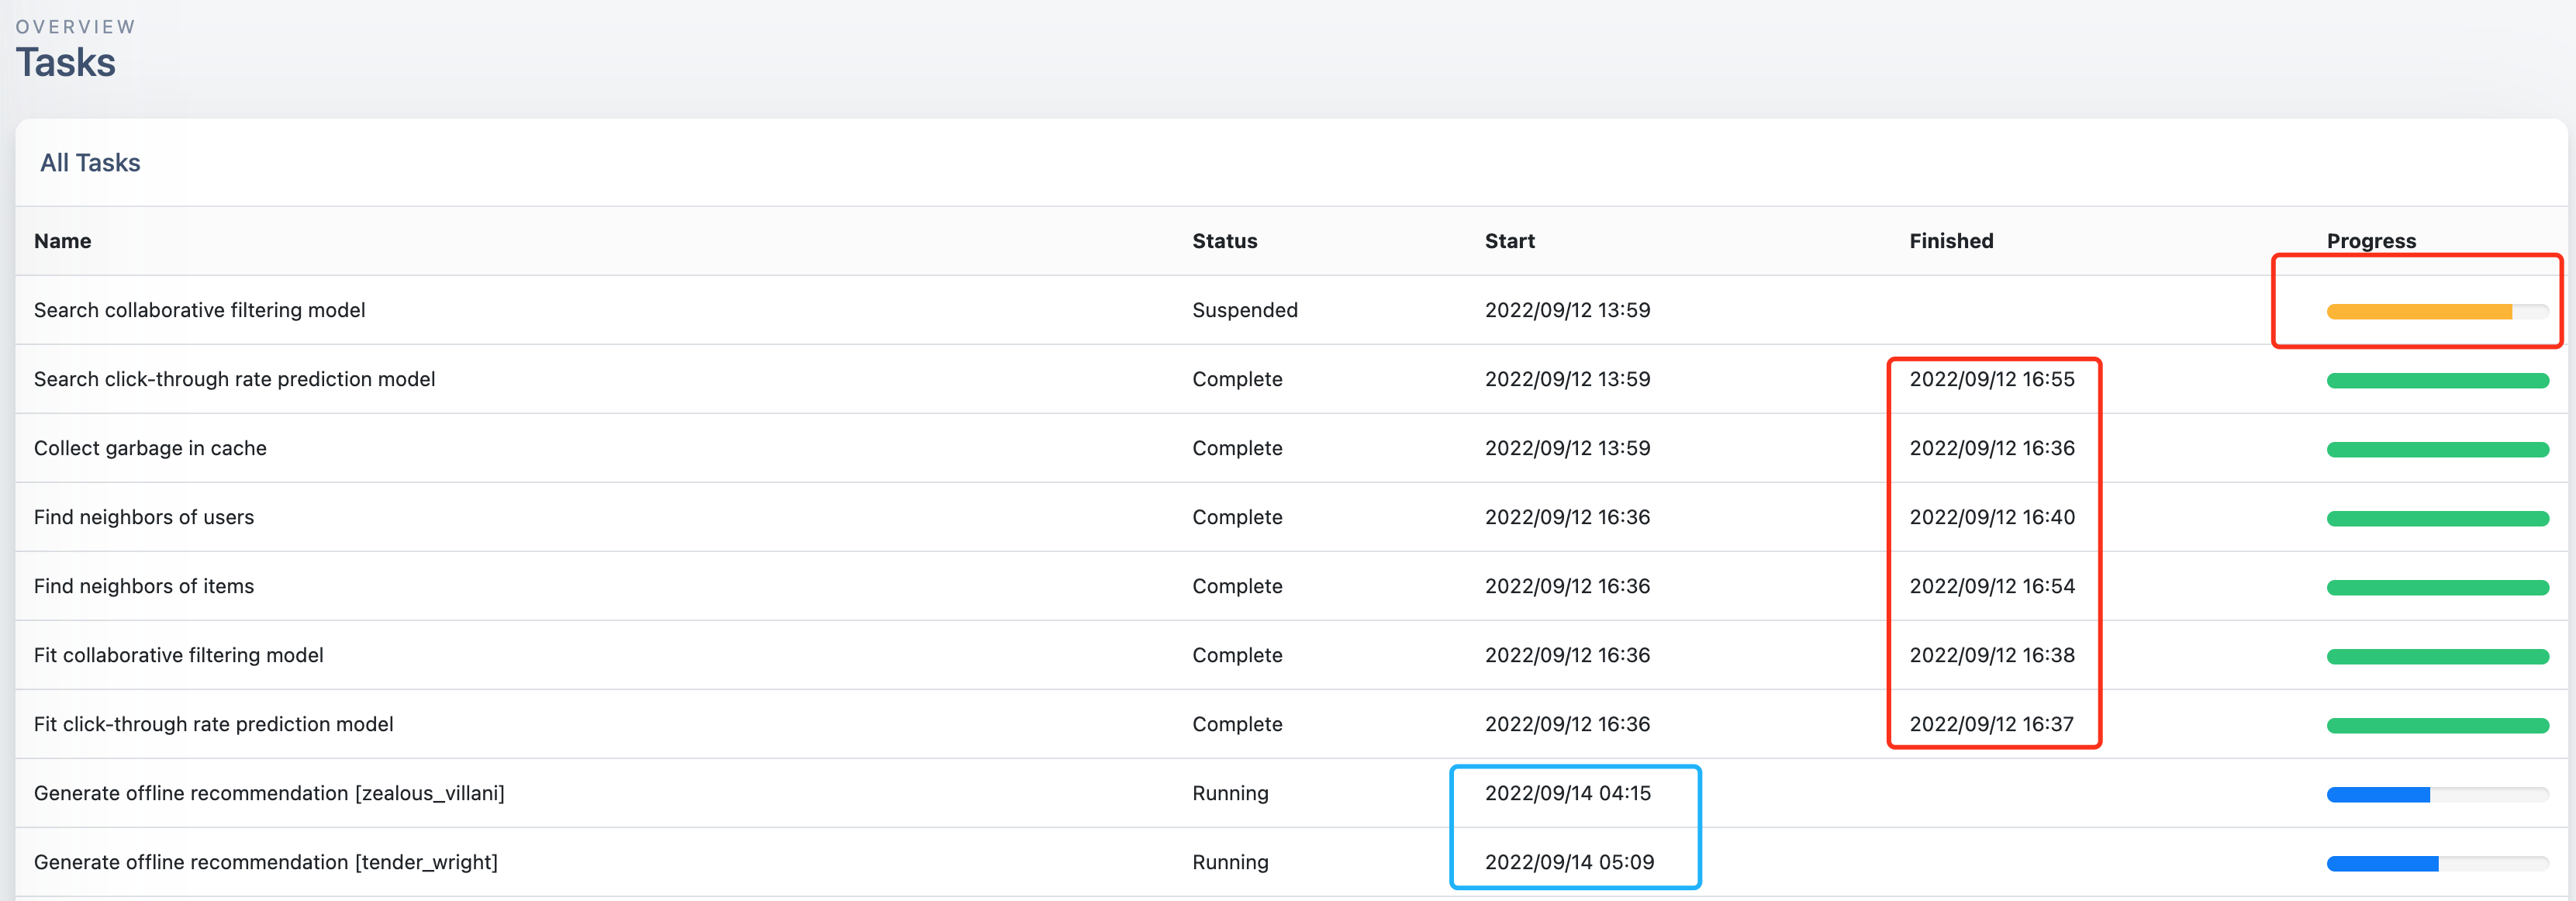Sort tasks by the Finished column header
The image size is (2576, 901).
pyautogui.click(x=1950, y=240)
